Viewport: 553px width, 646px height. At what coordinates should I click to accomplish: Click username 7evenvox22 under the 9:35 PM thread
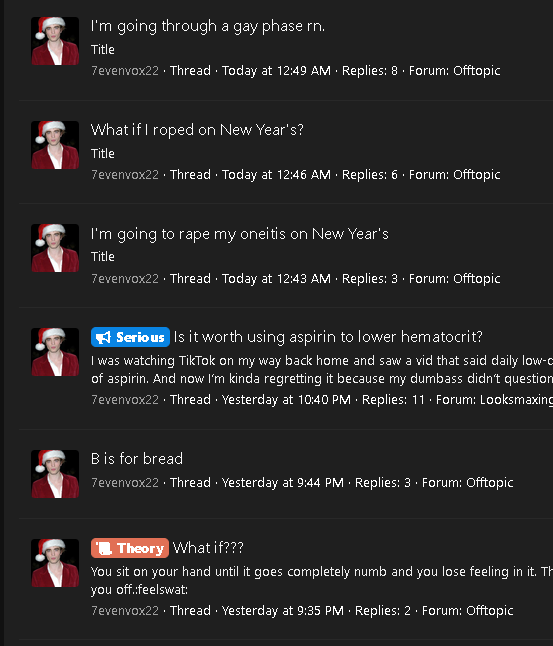(125, 611)
